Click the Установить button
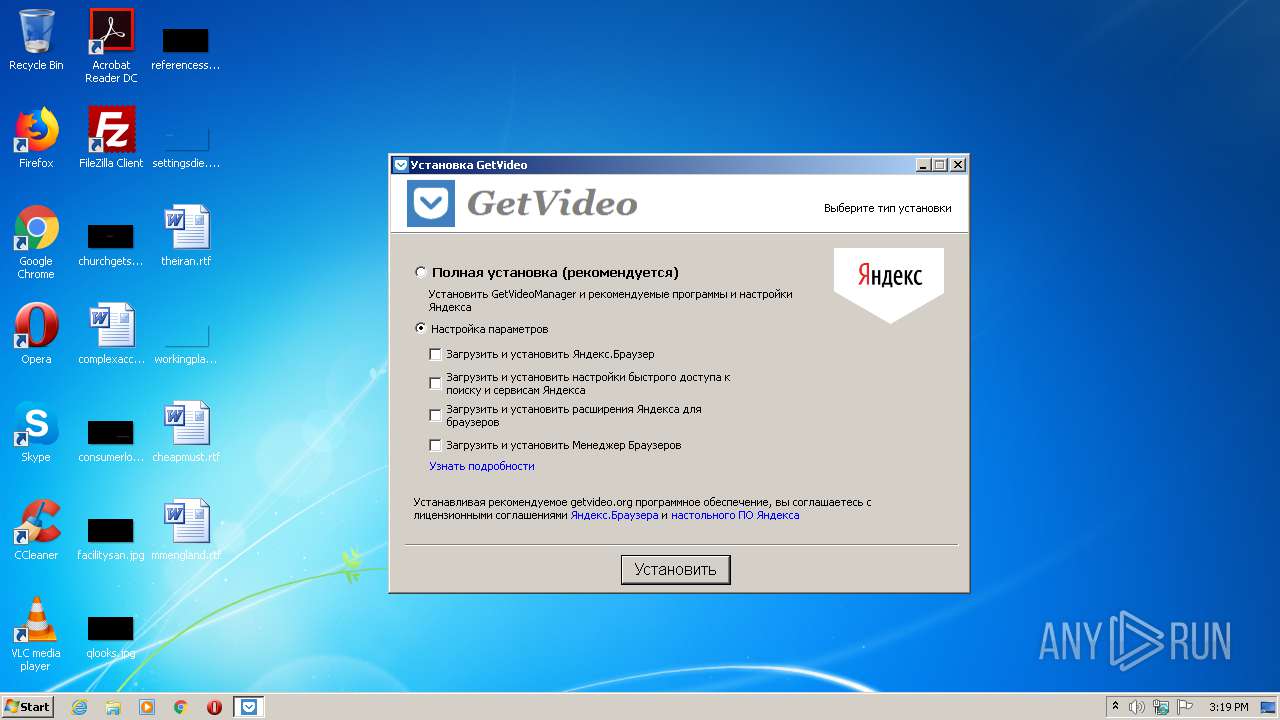 pos(676,570)
